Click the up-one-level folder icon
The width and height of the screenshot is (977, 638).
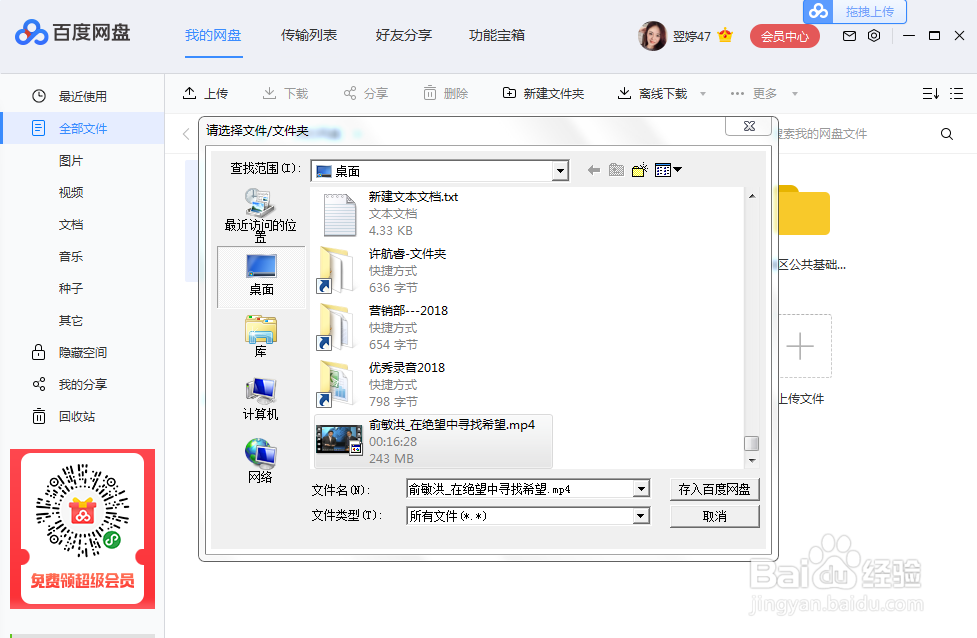pyautogui.click(x=616, y=170)
